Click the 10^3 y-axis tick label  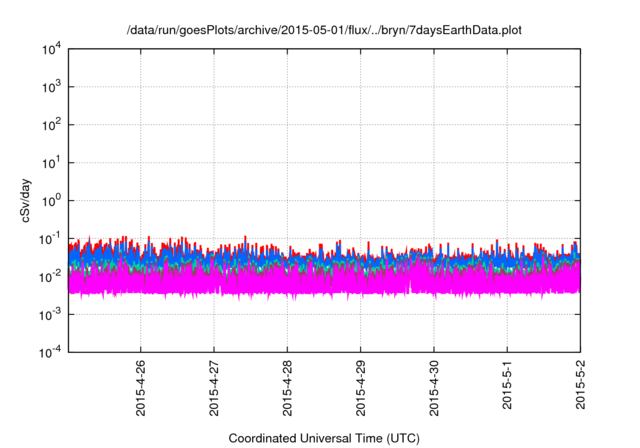(52, 87)
